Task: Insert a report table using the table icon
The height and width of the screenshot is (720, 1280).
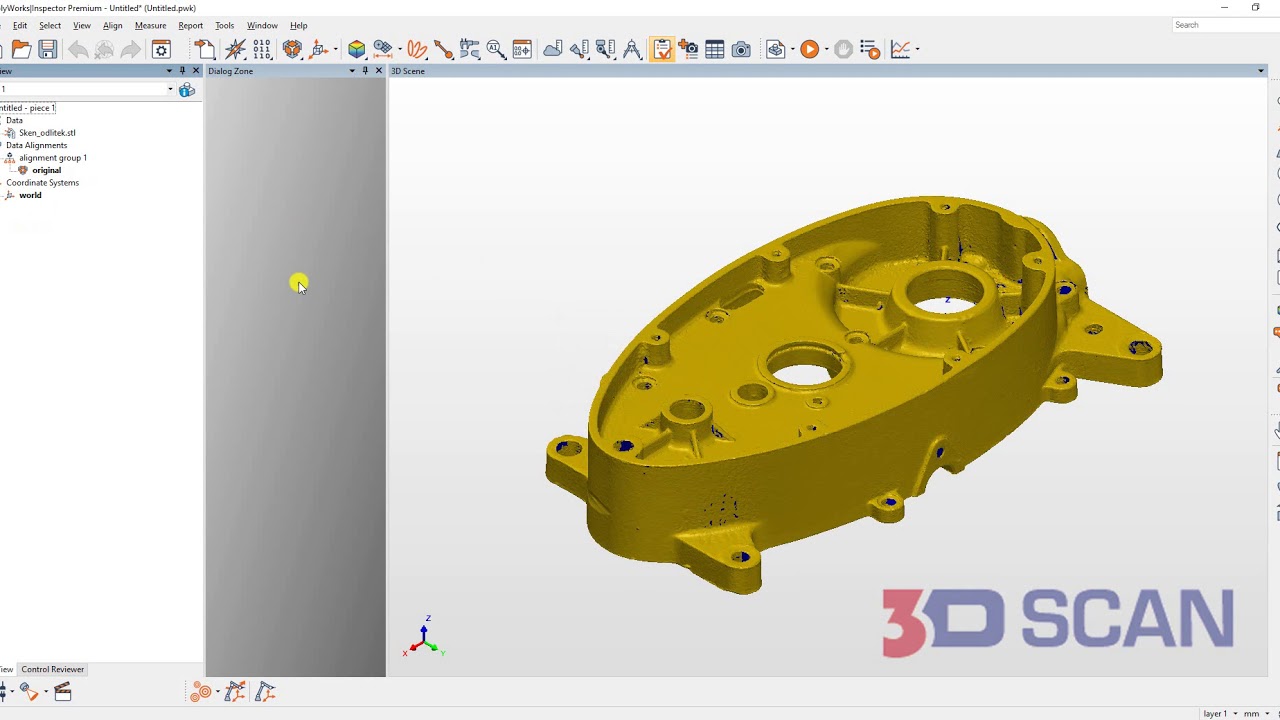Action: pyautogui.click(x=715, y=48)
